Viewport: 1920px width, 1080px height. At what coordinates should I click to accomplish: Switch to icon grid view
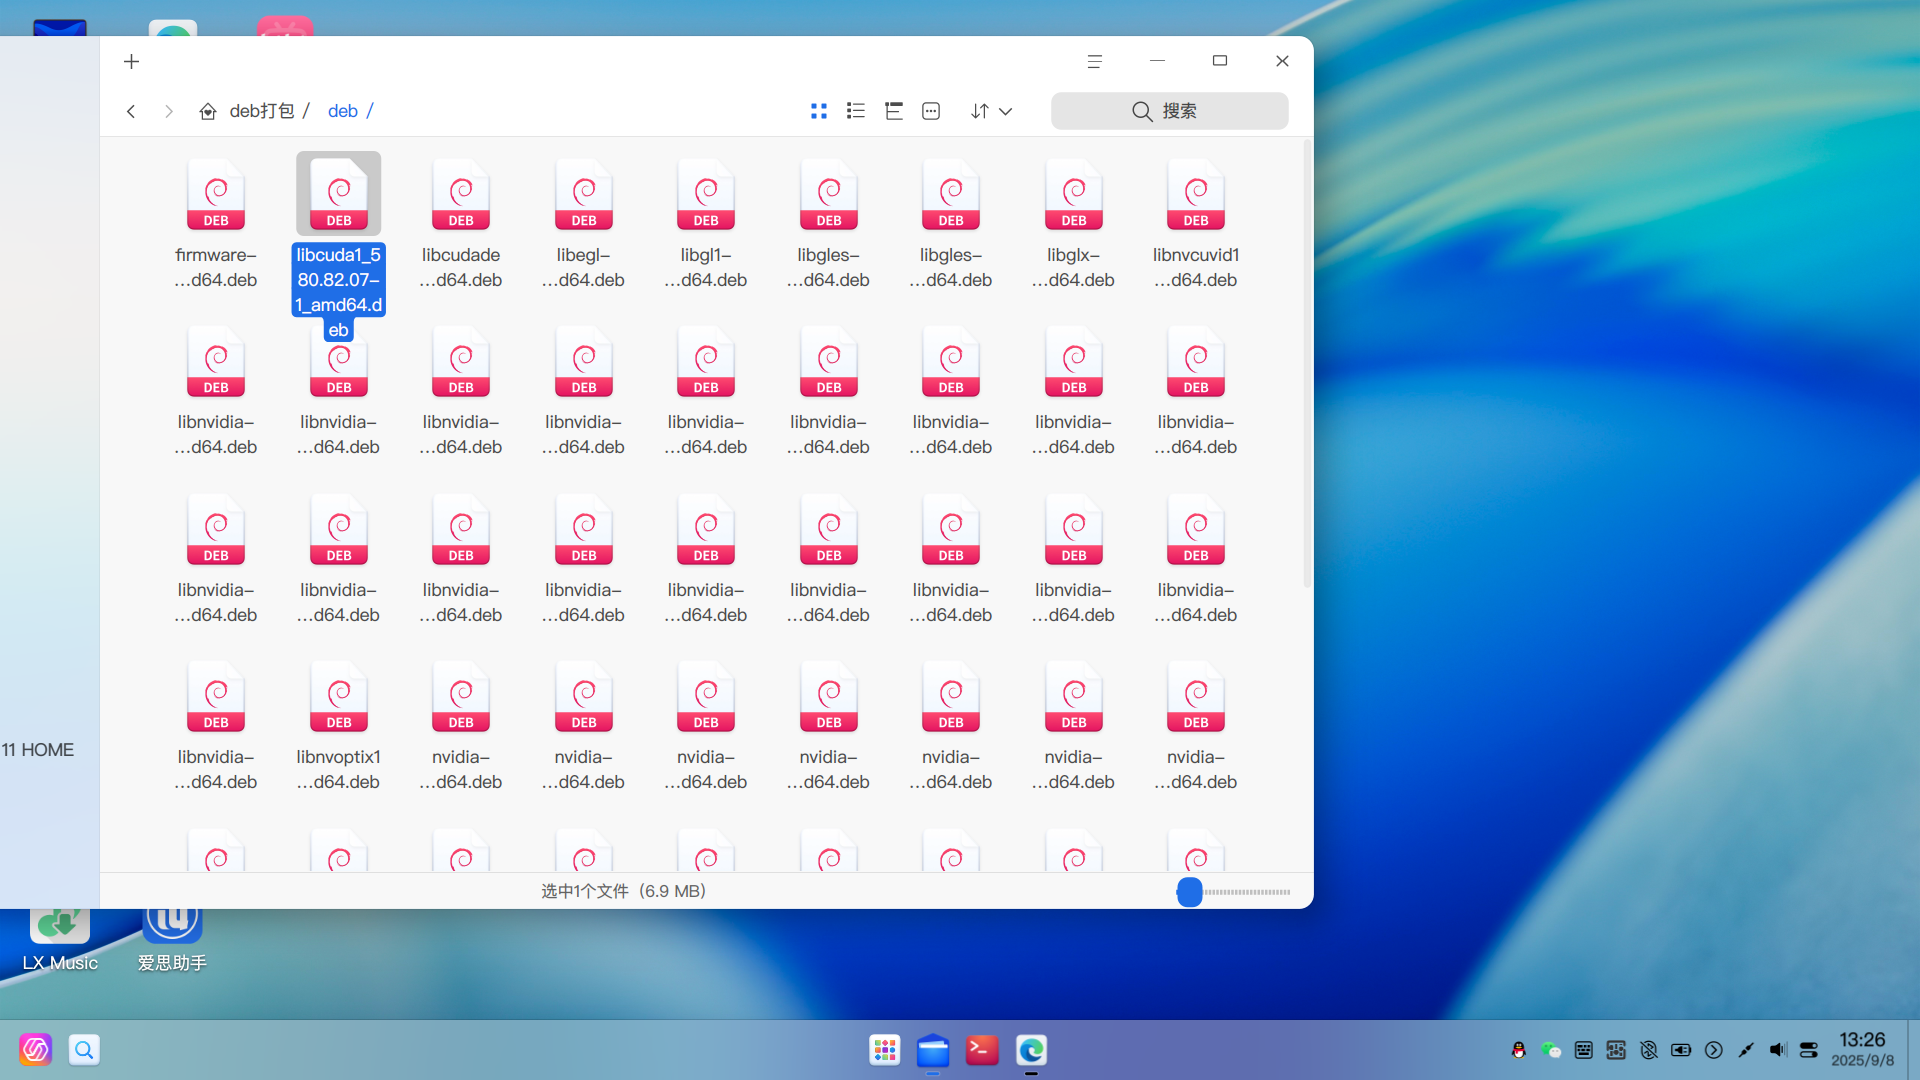coord(819,111)
